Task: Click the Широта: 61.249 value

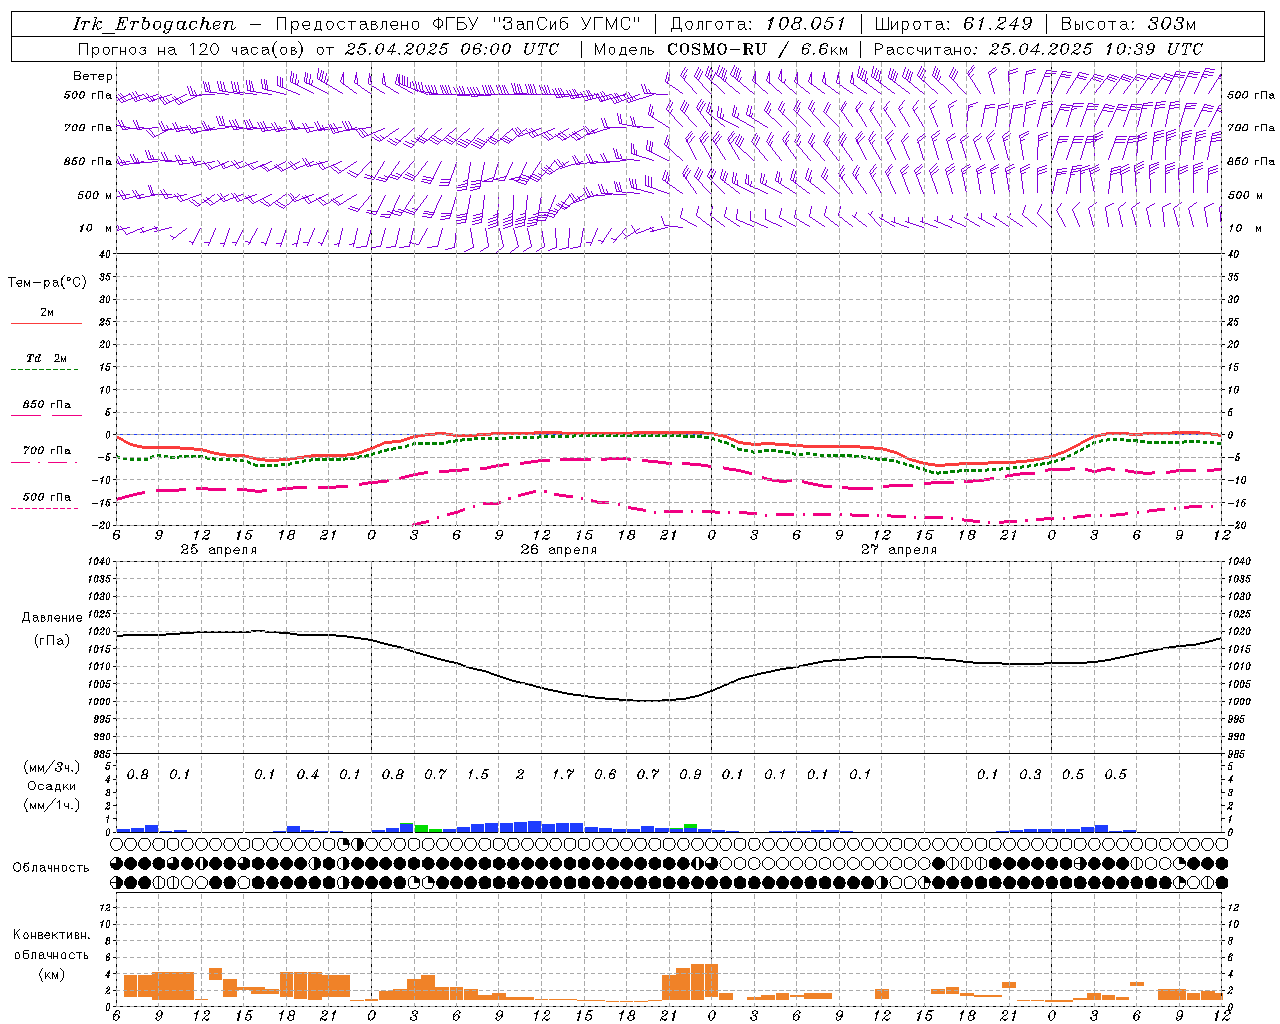Action: coord(953,24)
